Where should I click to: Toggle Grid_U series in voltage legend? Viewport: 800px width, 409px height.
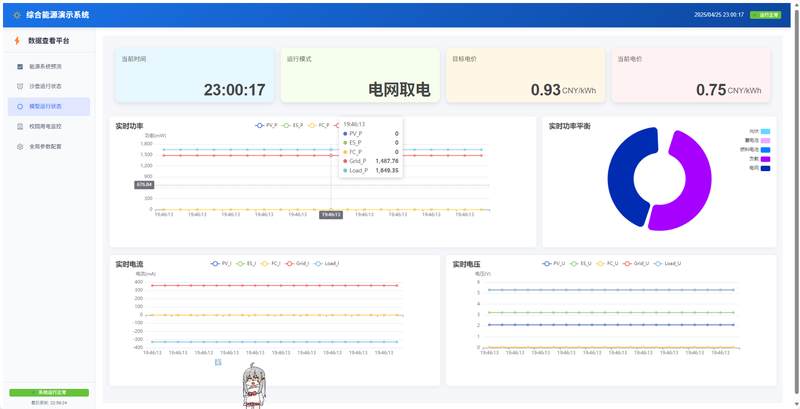click(x=636, y=264)
